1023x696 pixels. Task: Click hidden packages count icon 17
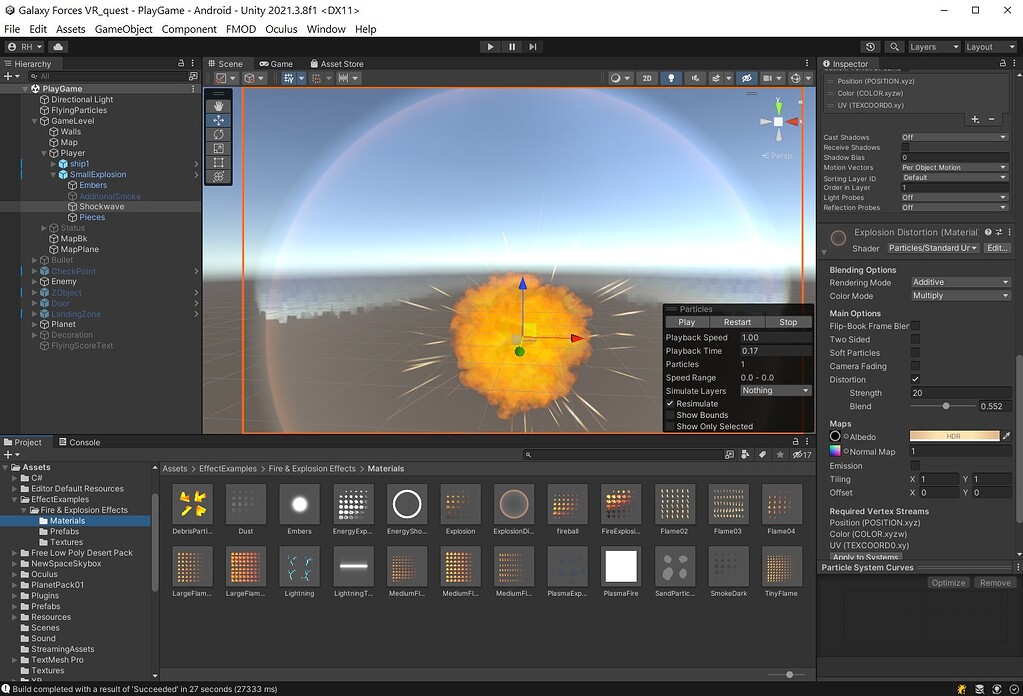click(x=802, y=455)
